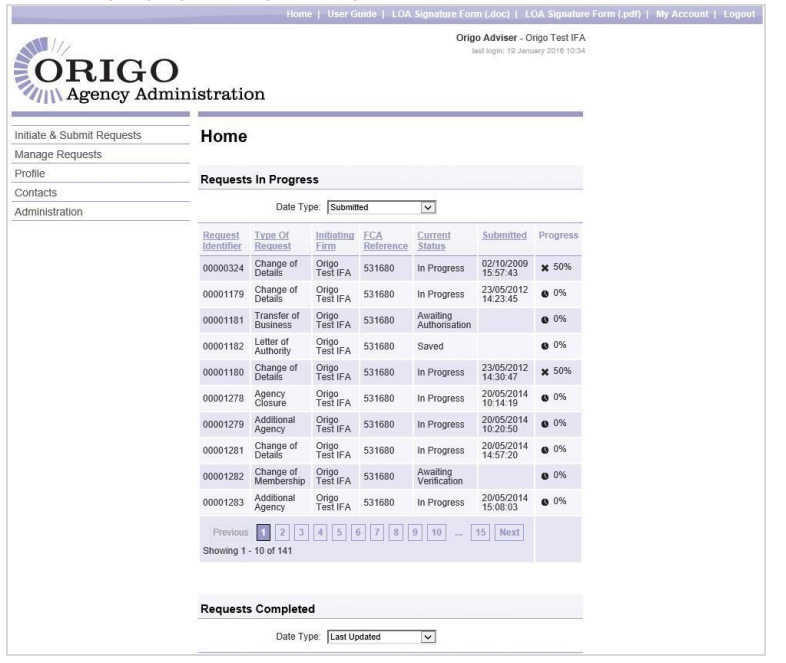
Task: Open the Requests In Progress Date Type dropdown
Action: 381,207
